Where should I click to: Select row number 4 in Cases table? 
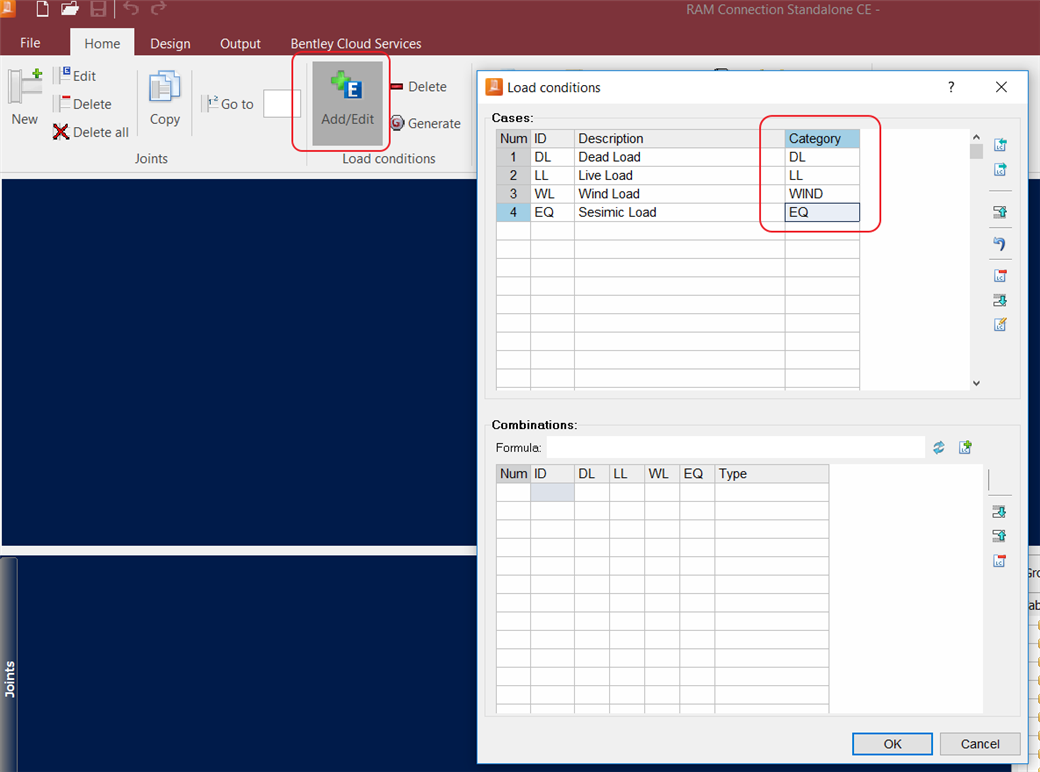(x=513, y=212)
